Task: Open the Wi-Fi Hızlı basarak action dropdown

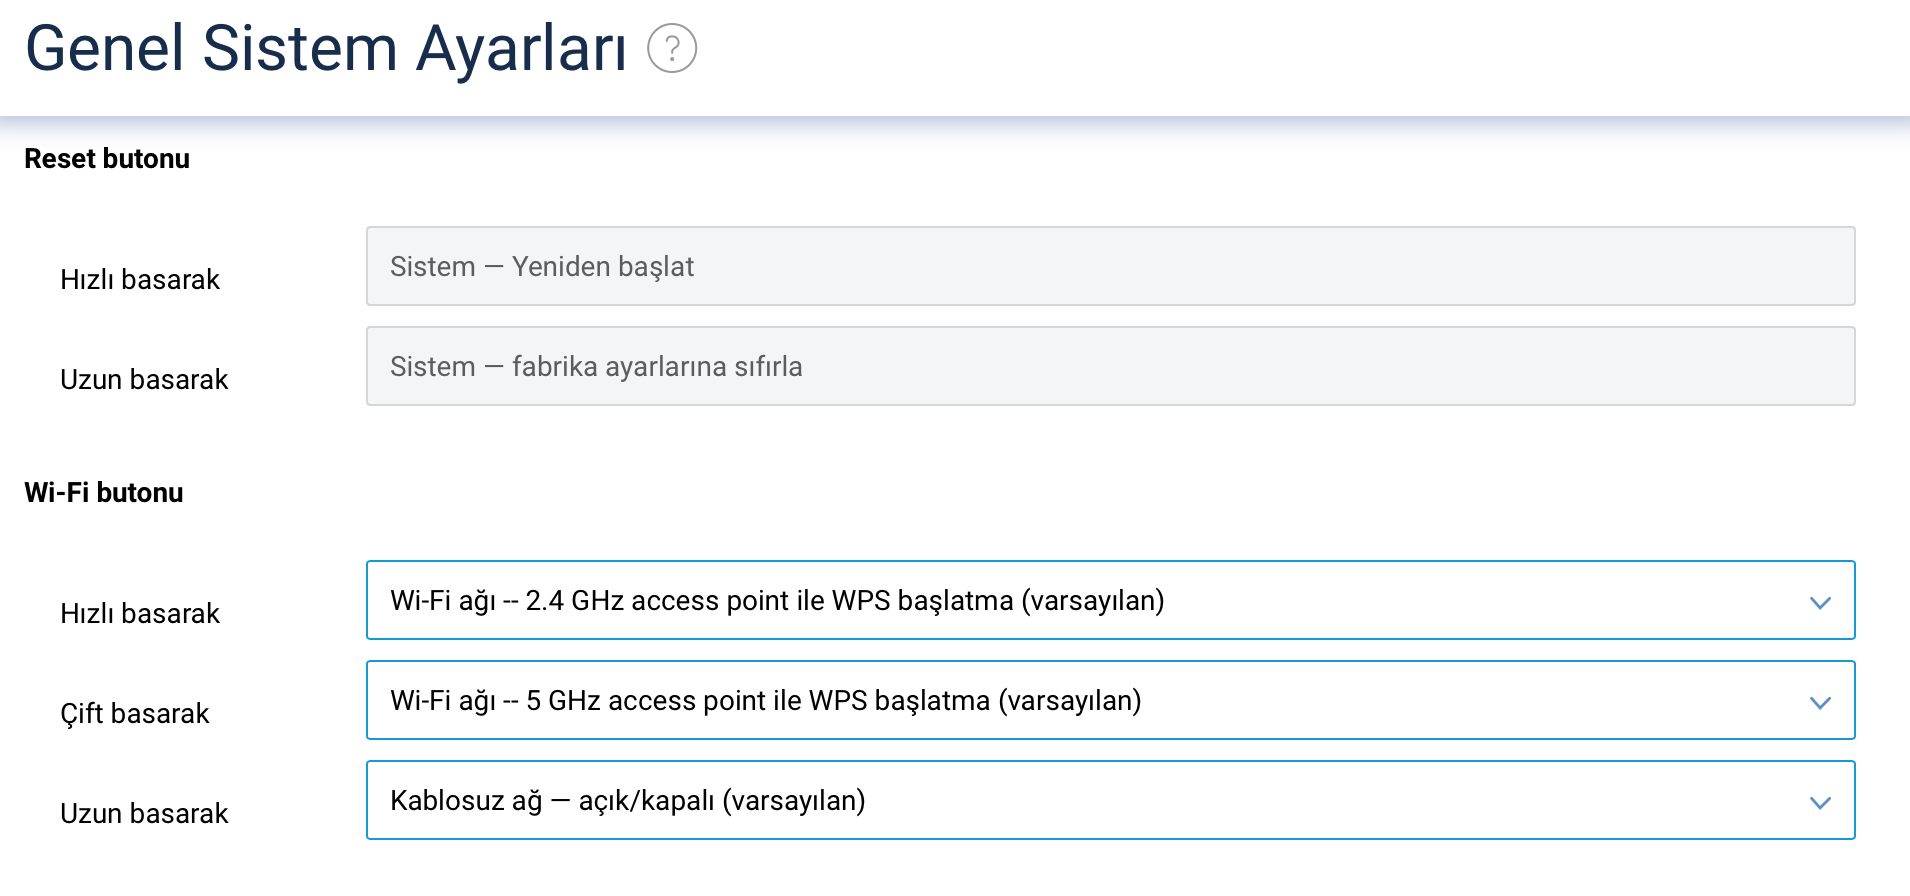Action: point(1110,600)
